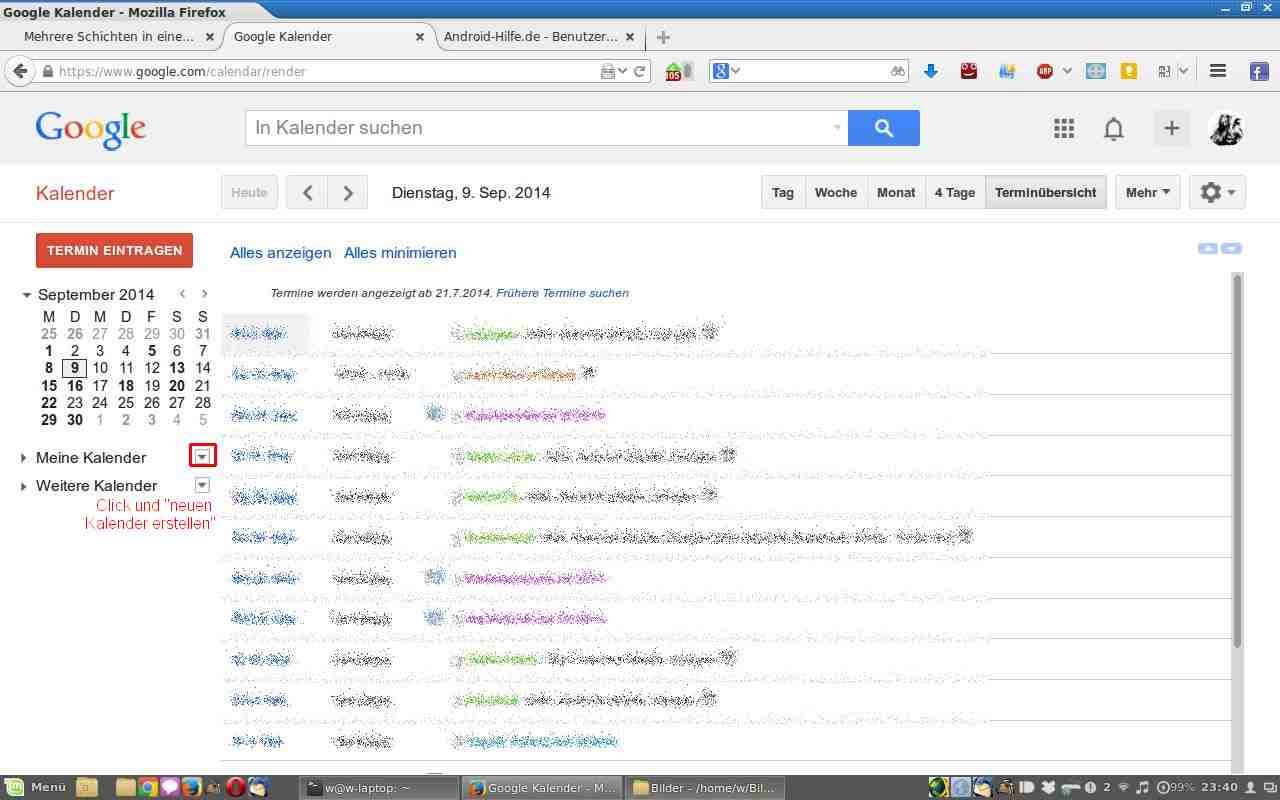Open the Mint Menü launcher
1280x800 pixels.
[36, 787]
